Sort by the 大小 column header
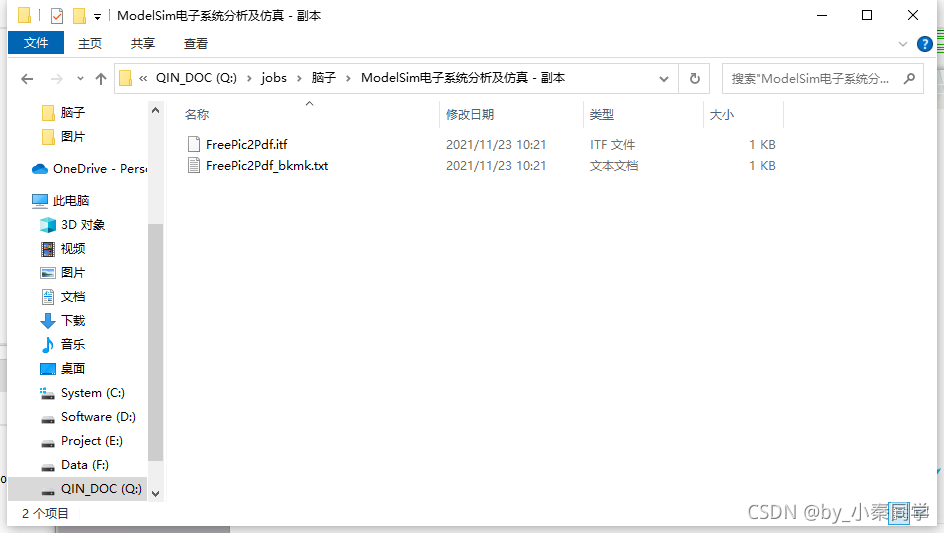The height and width of the screenshot is (533, 944). coord(721,114)
